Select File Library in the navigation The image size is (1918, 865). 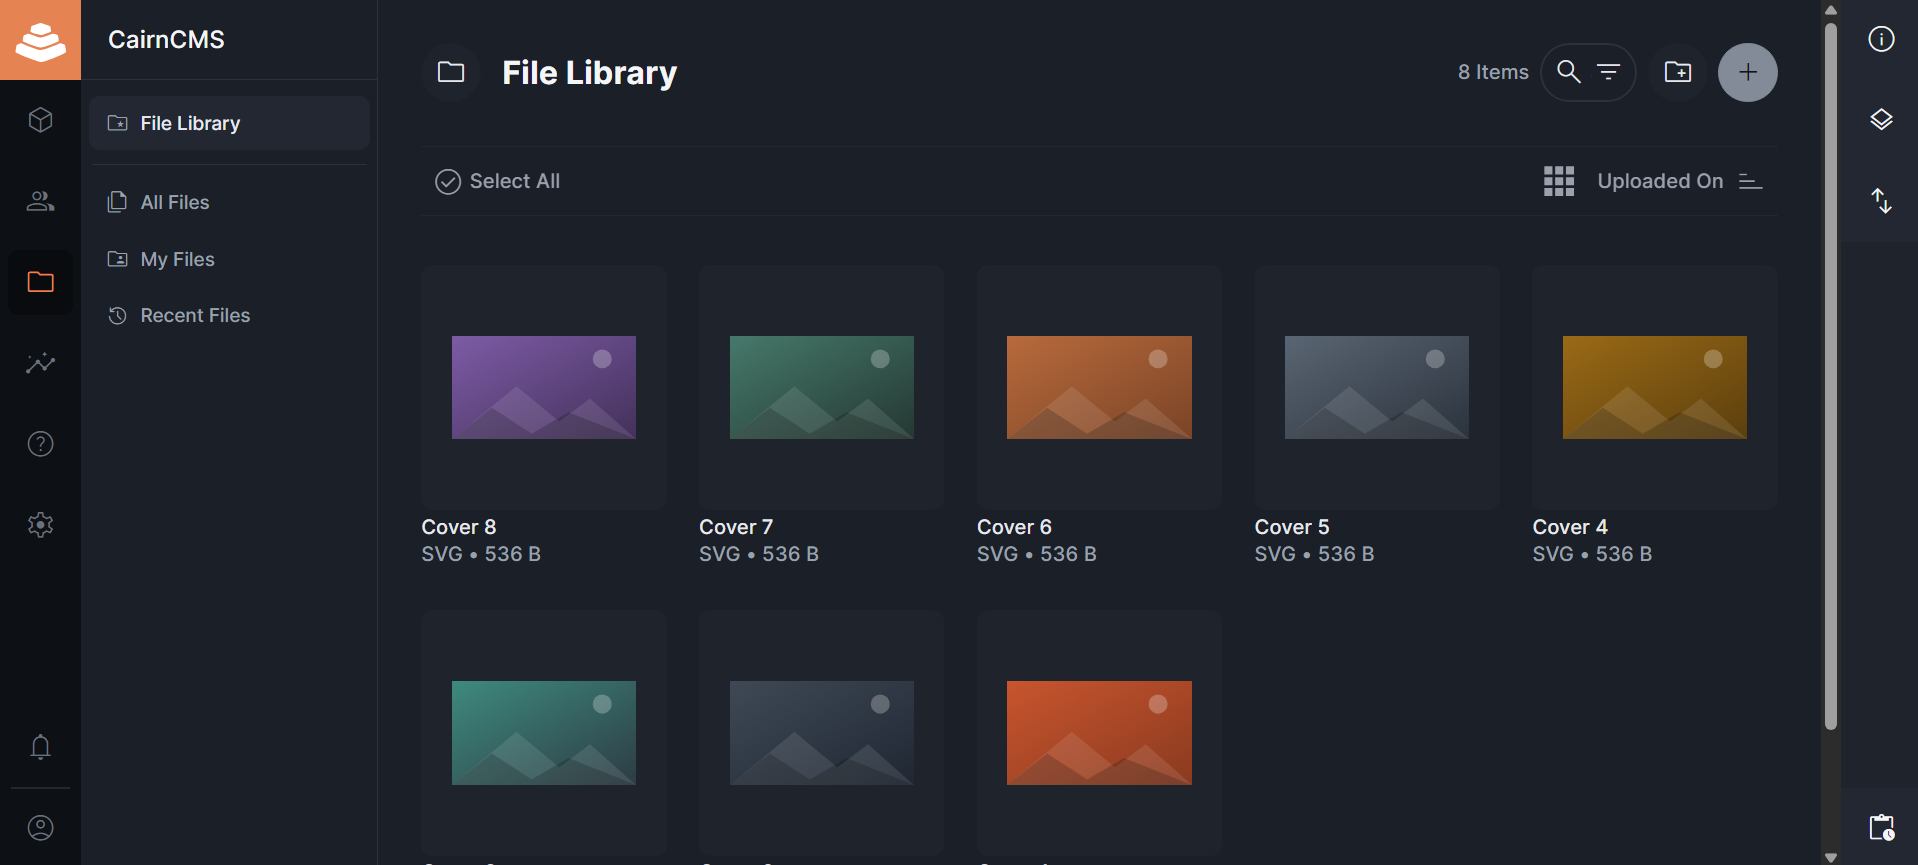229,123
